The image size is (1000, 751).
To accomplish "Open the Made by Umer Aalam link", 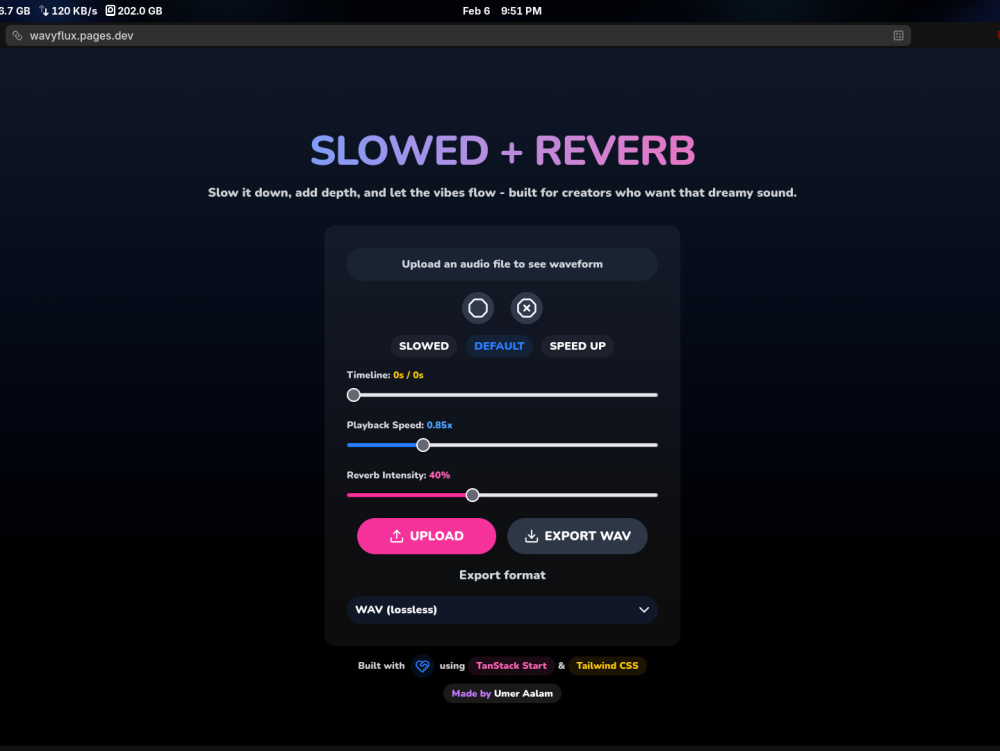I will click(x=502, y=693).
